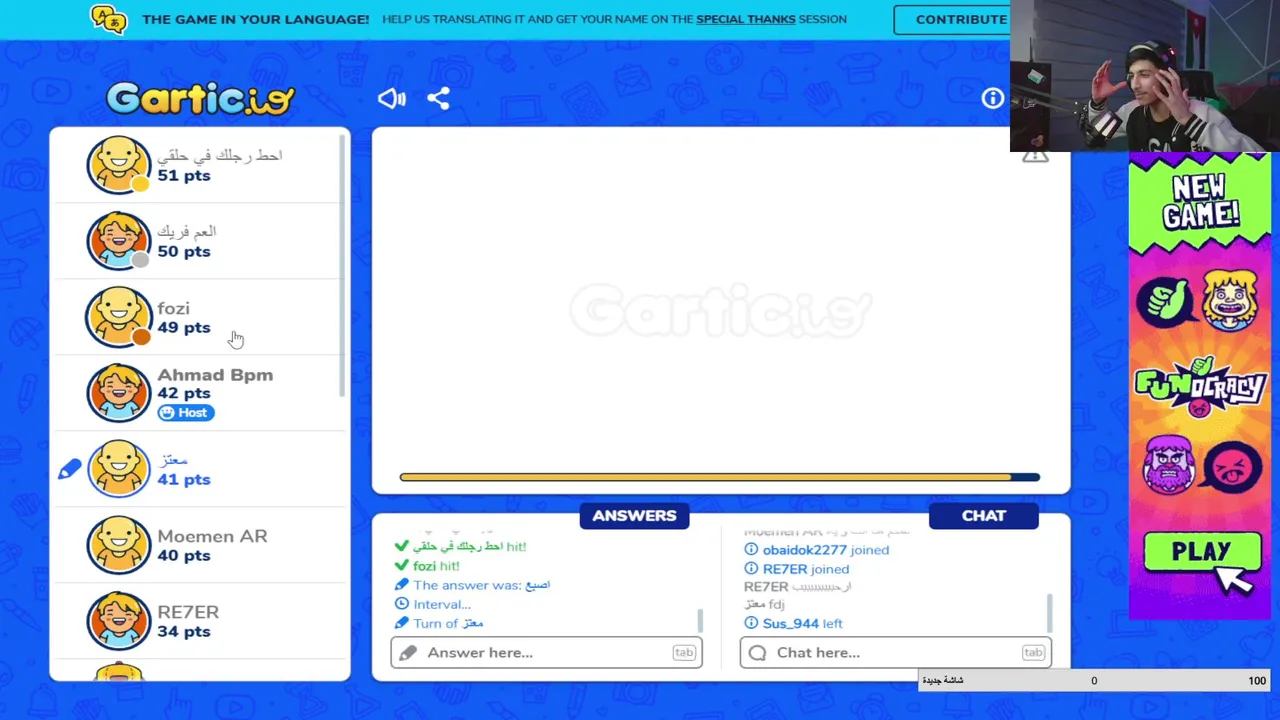Viewport: 1280px width, 720px height.
Task: Click the 'Interval...' message
Action: (x=442, y=604)
